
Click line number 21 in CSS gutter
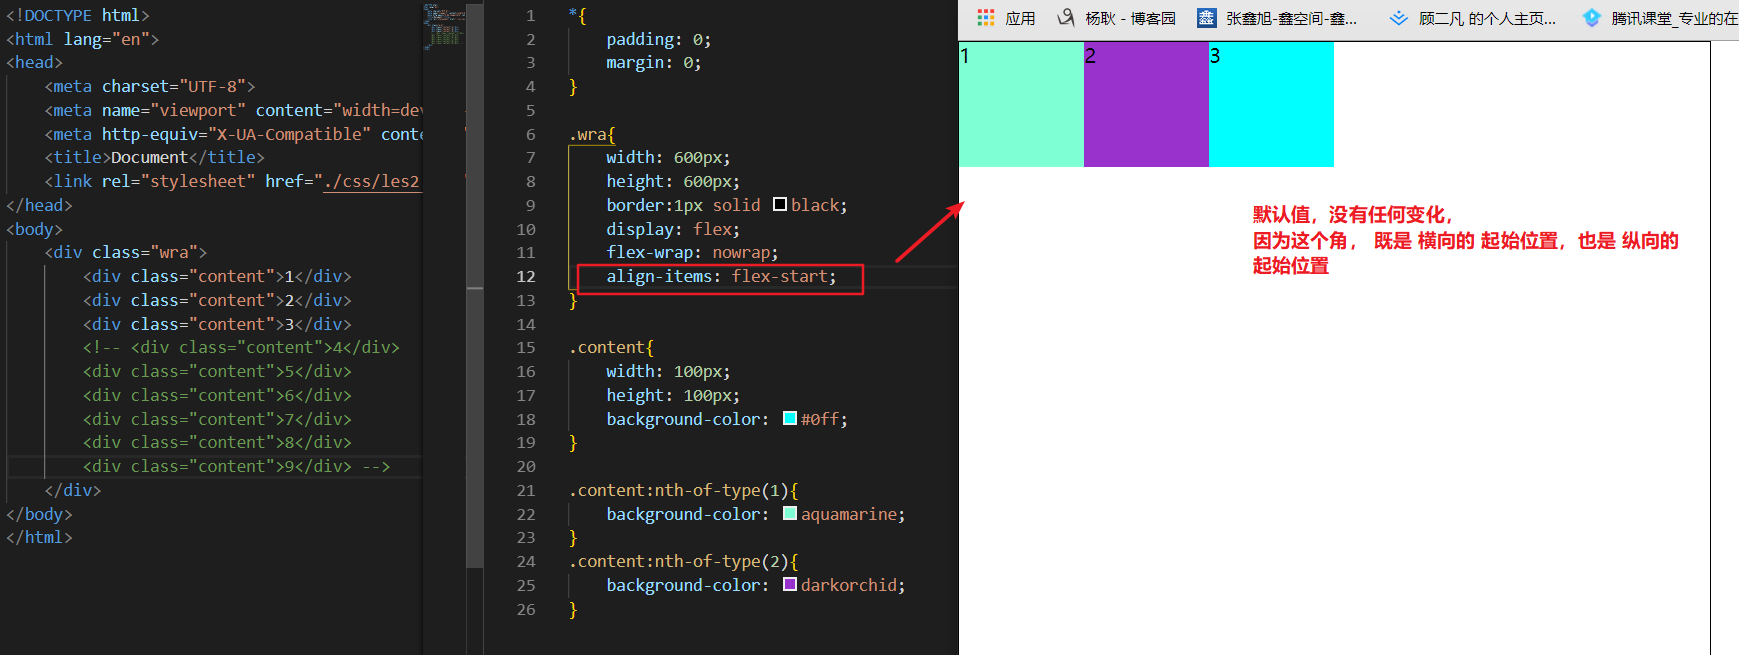[x=526, y=490]
